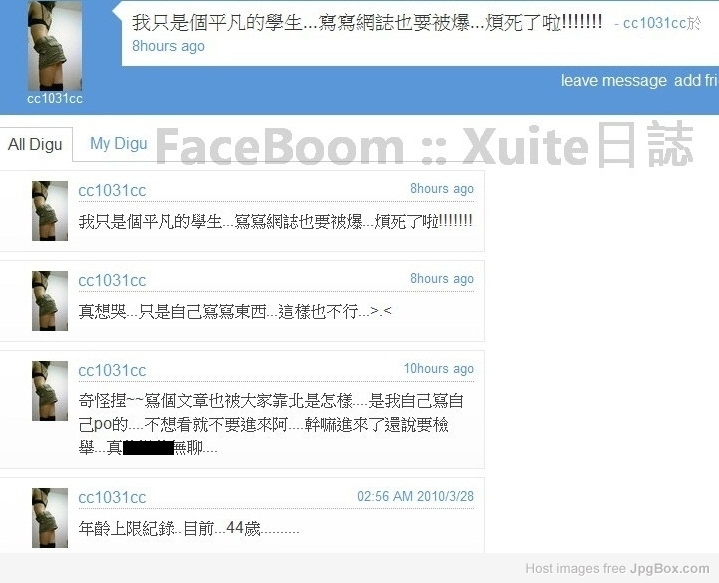Open first post's 8hours ago timestamp
Viewport: 719px width, 583px height.
(x=442, y=189)
